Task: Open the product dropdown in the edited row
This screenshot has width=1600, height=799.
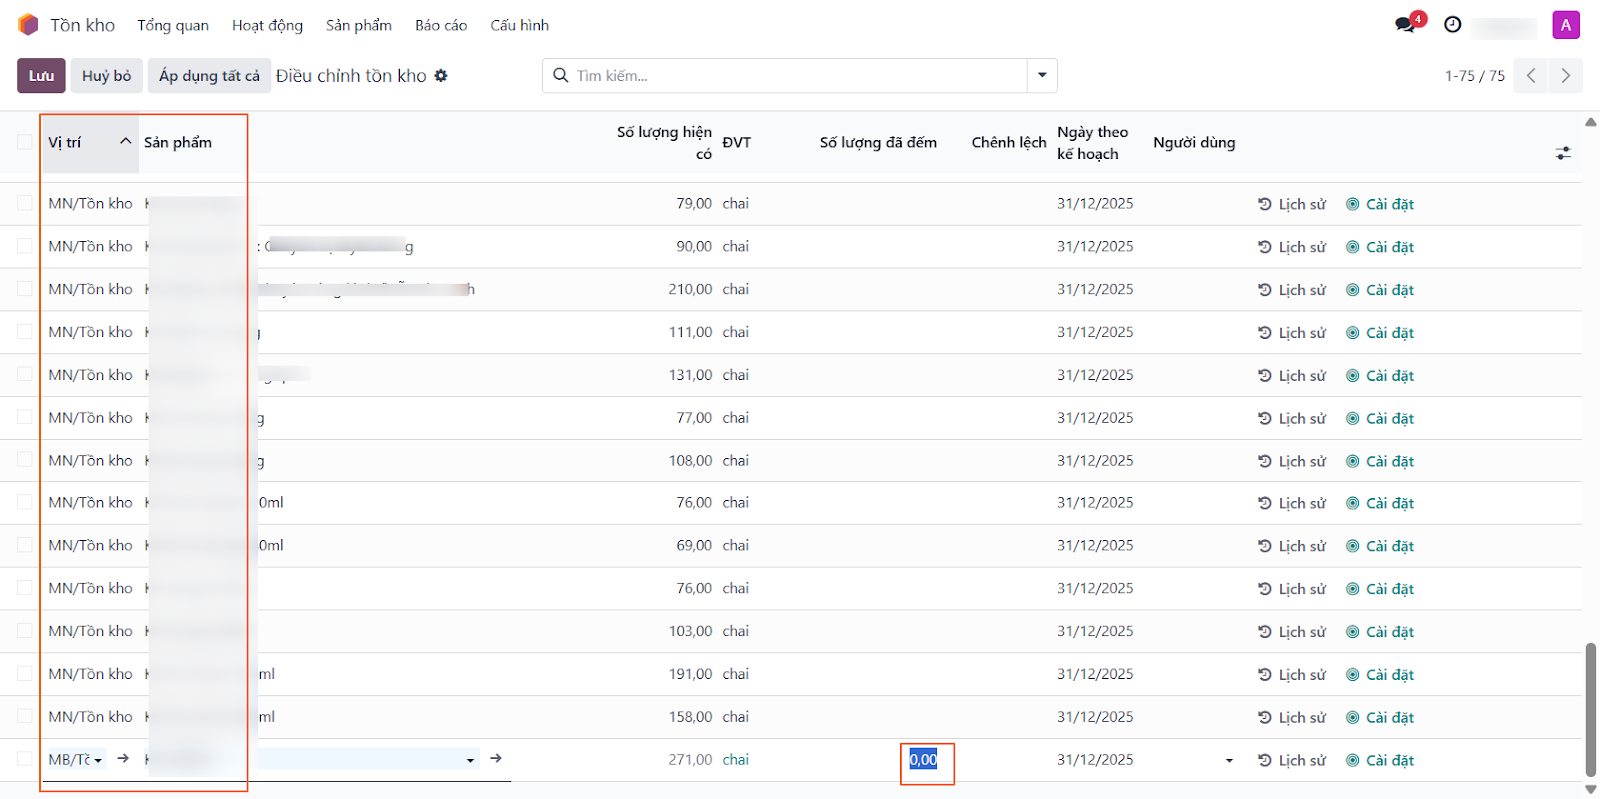Action: click(x=470, y=760)
